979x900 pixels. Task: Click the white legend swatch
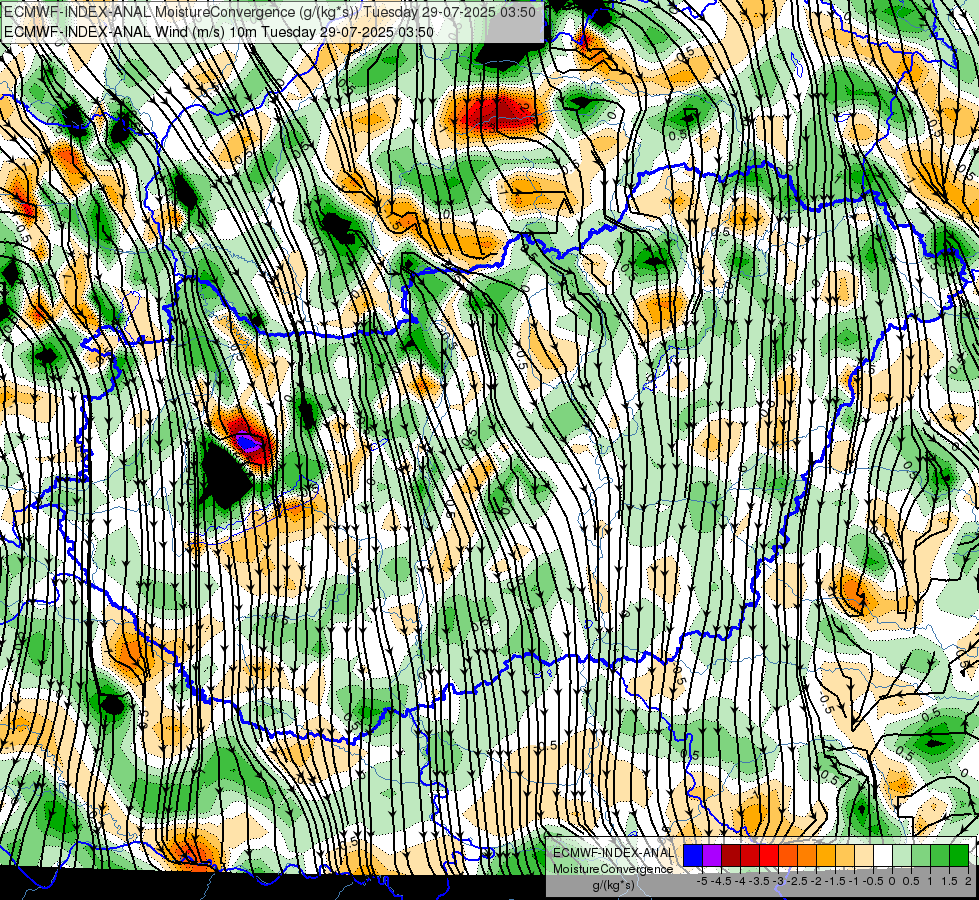click(x=883, y=855)
